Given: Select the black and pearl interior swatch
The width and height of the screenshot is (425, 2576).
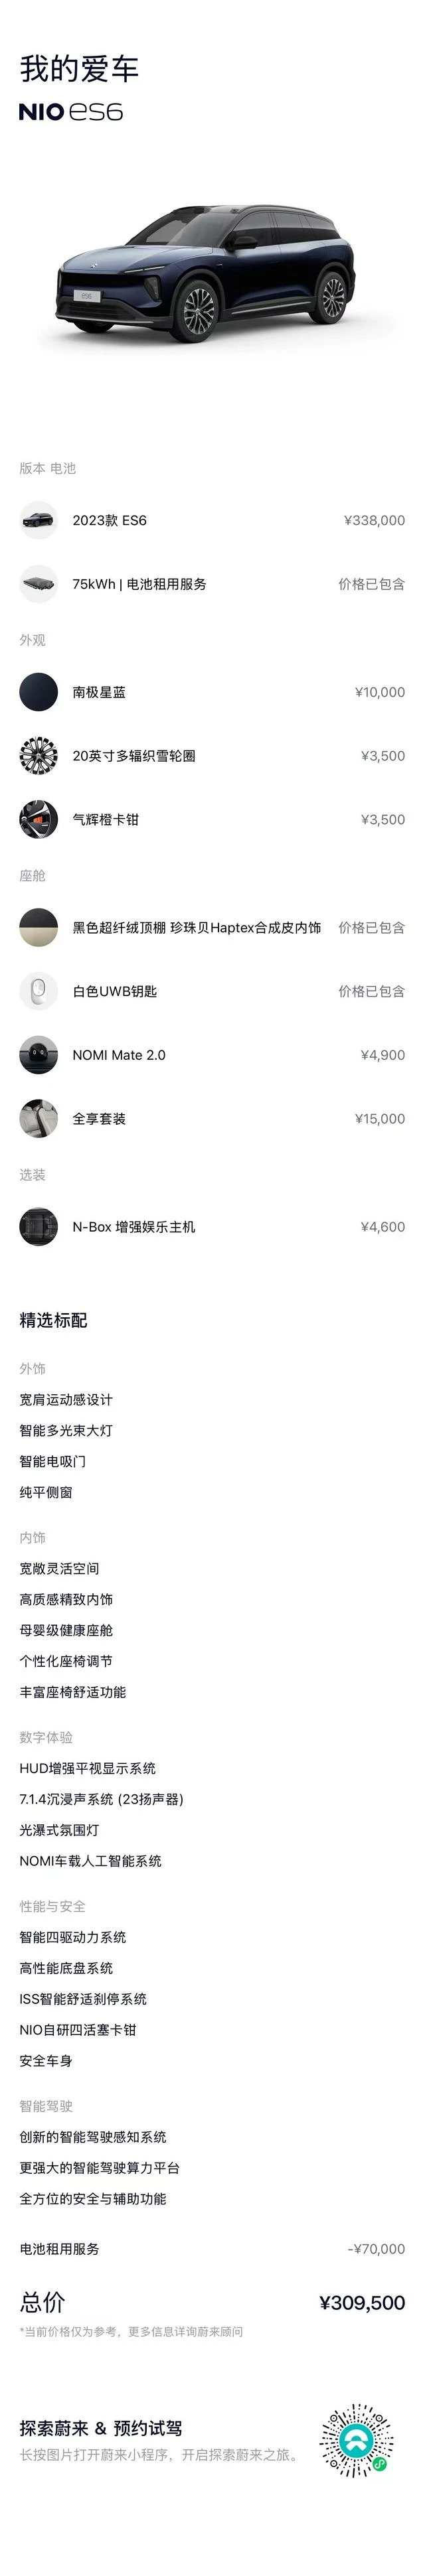Looking at the screenshot, I should coord(38,927).
